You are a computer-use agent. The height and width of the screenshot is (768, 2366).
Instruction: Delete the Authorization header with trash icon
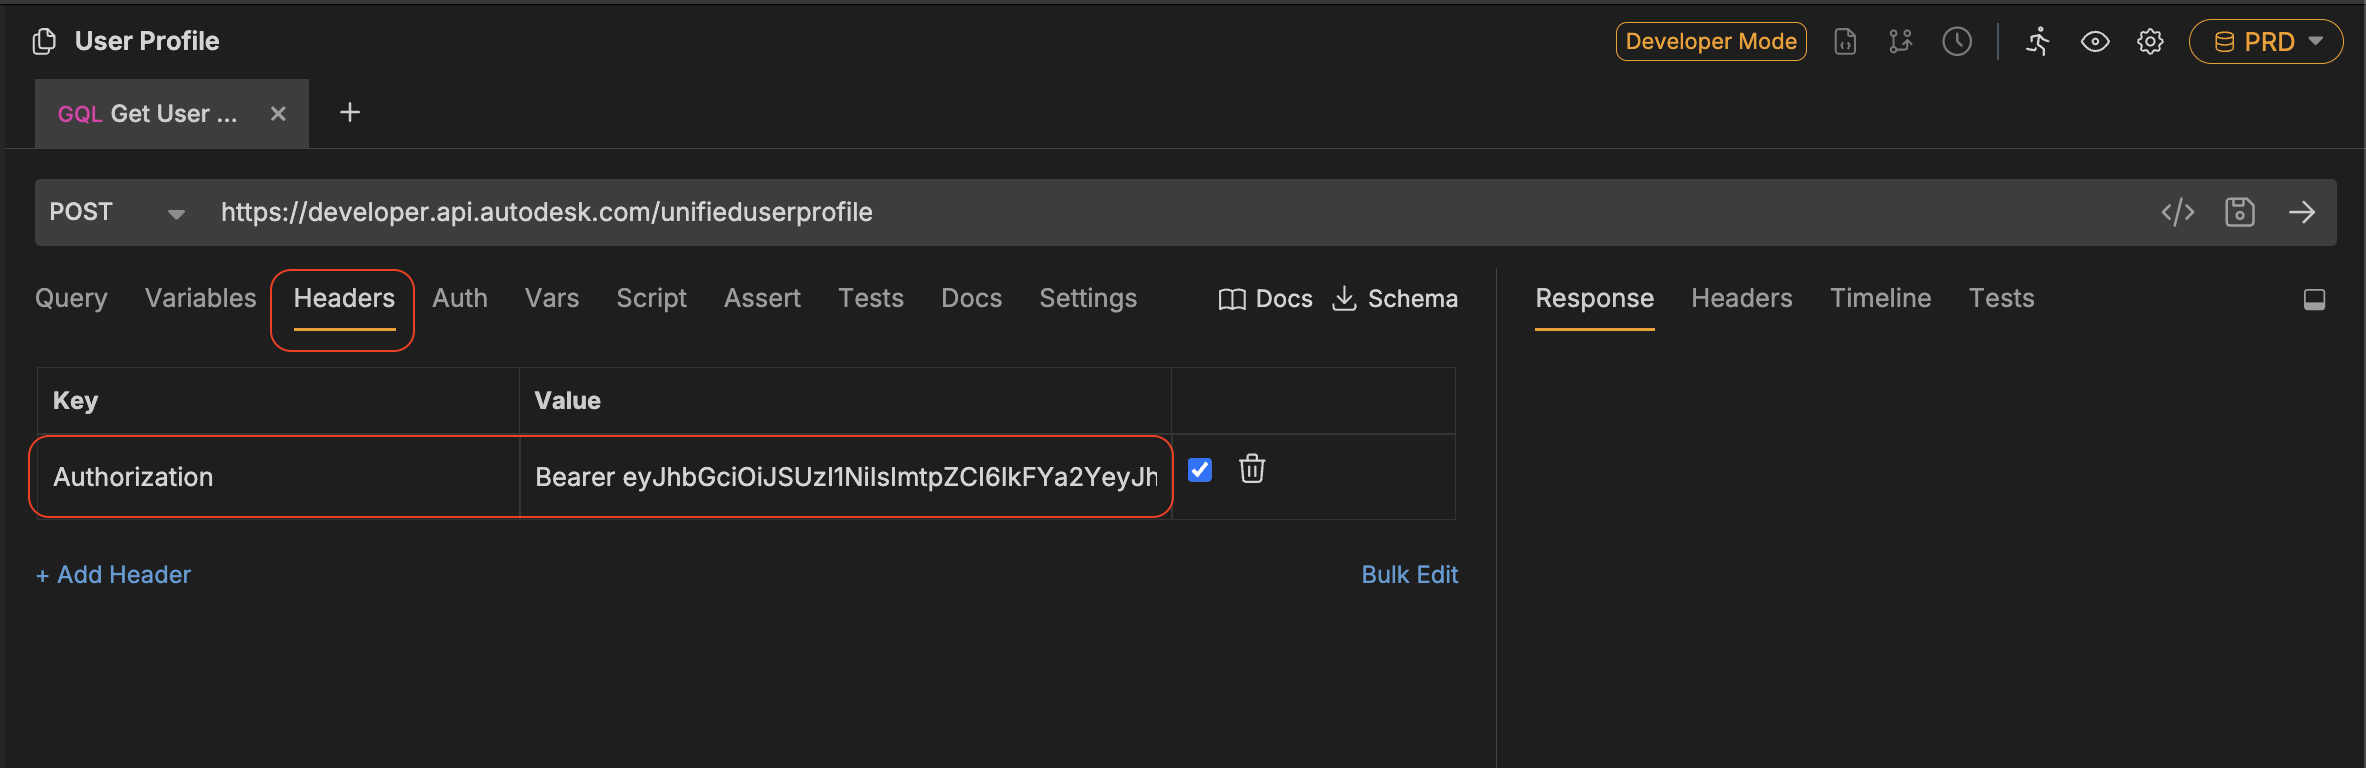tap(1252, 468)
